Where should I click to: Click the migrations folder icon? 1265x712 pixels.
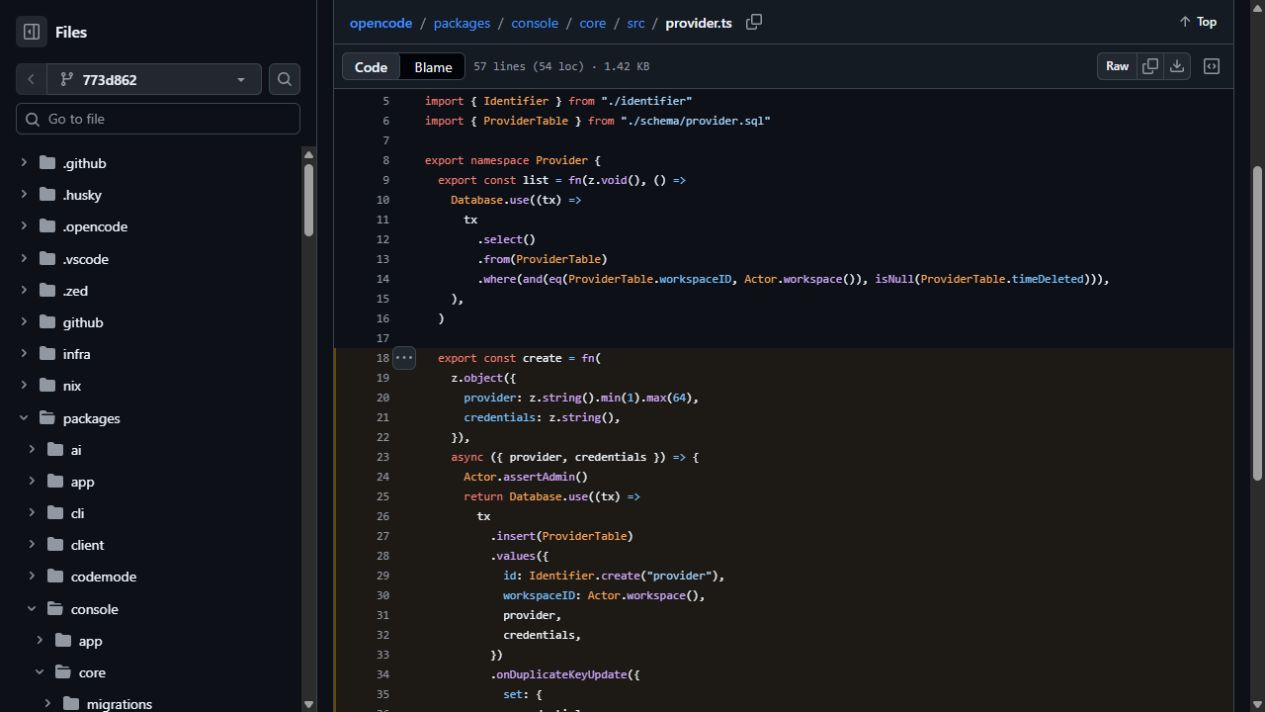(x=71, y=704)
